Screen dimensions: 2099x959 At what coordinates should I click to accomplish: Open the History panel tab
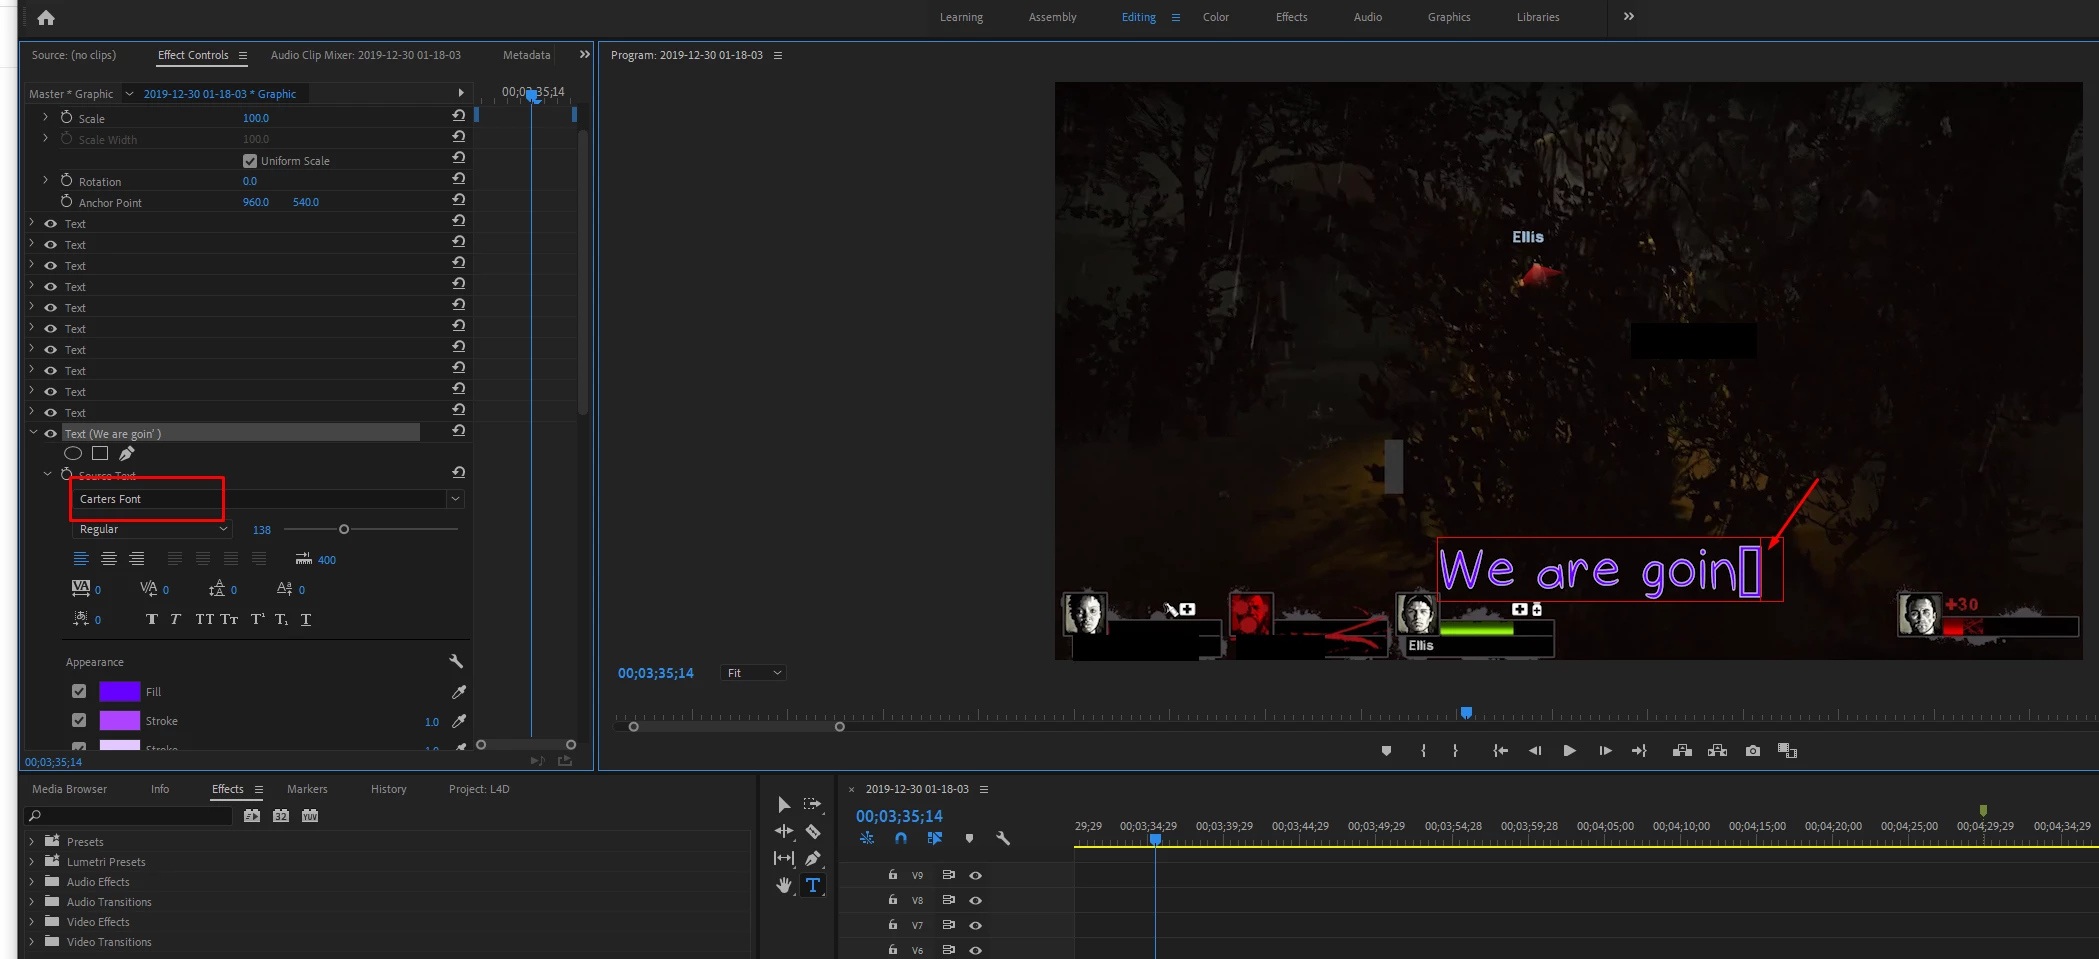(x=388, y=789)
